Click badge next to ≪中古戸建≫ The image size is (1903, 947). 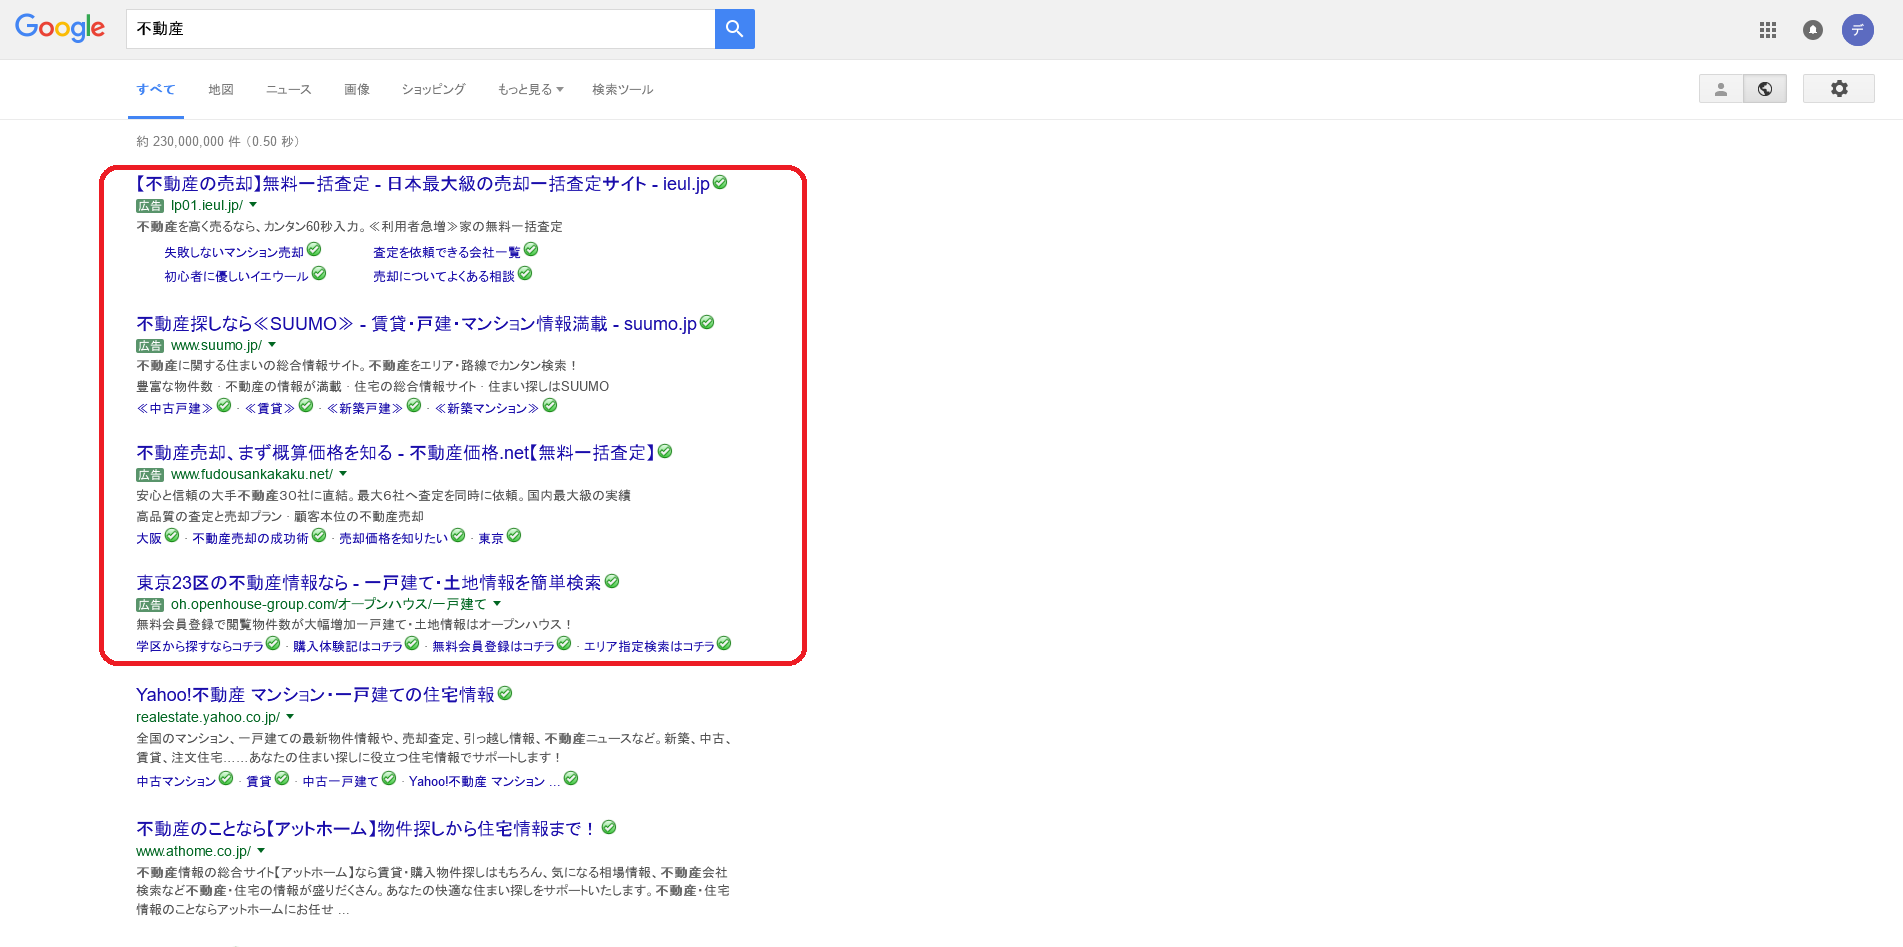(x=224, y=405)
